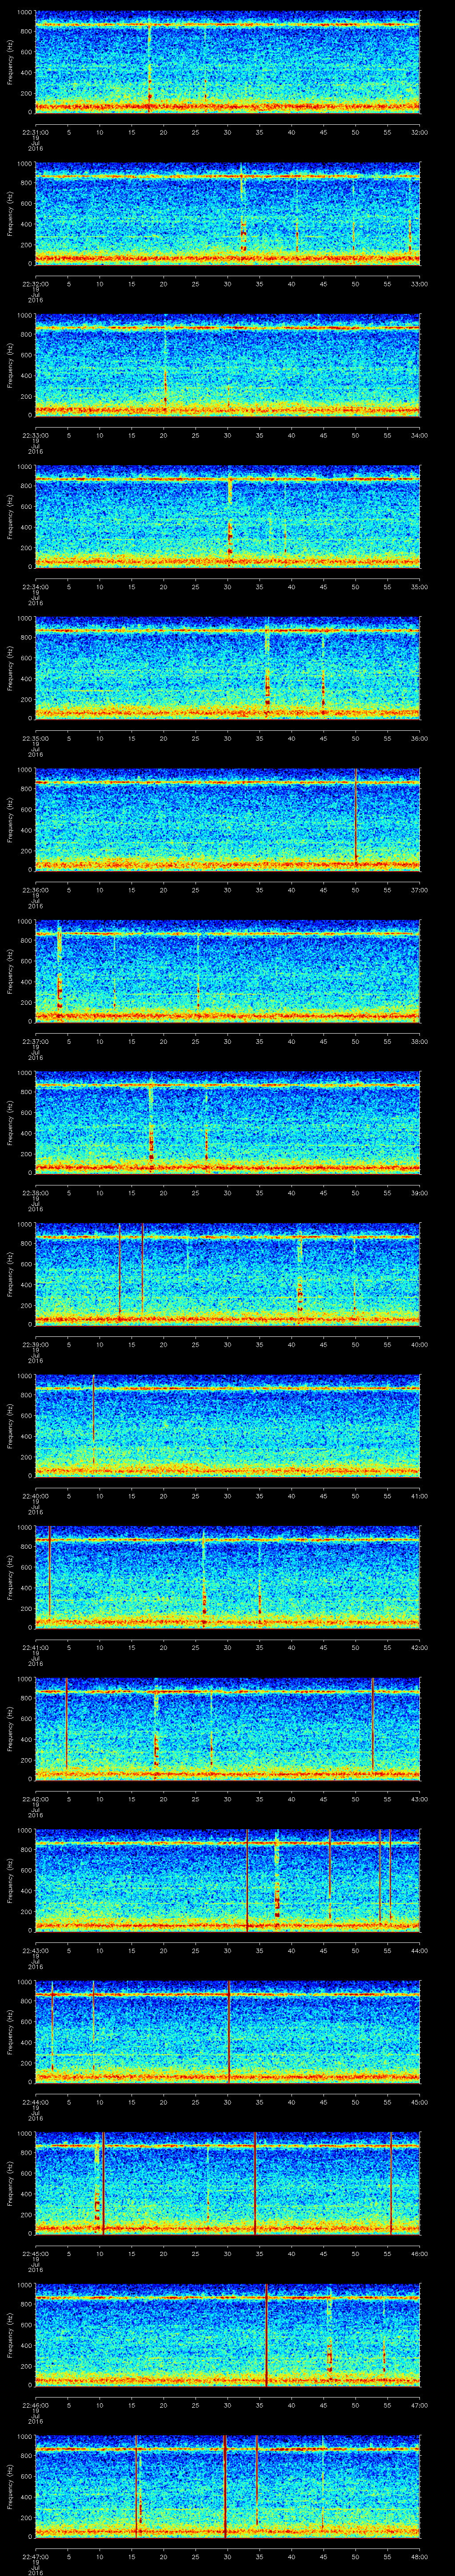455x2576 pixels.
Task: Click the spectrogram panel starting at 22:46:00
Action: (x=228, y=2334)
